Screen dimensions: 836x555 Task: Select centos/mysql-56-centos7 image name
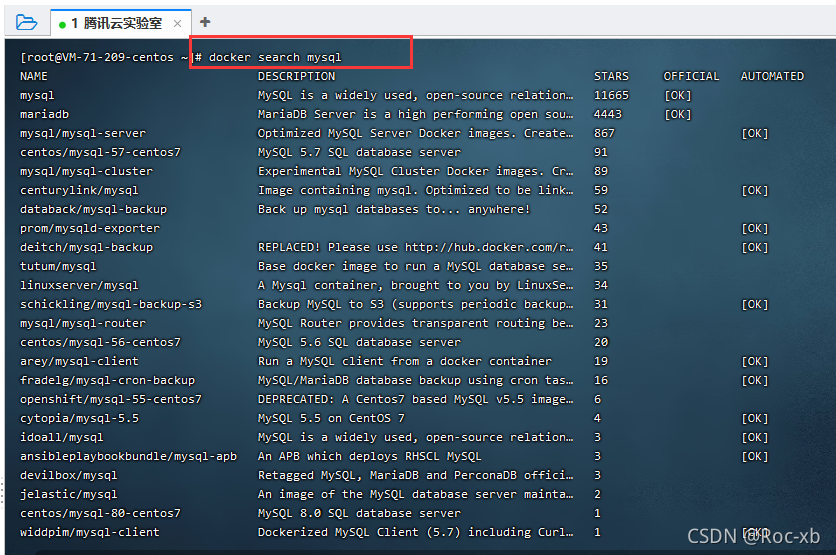coord(100,342)
